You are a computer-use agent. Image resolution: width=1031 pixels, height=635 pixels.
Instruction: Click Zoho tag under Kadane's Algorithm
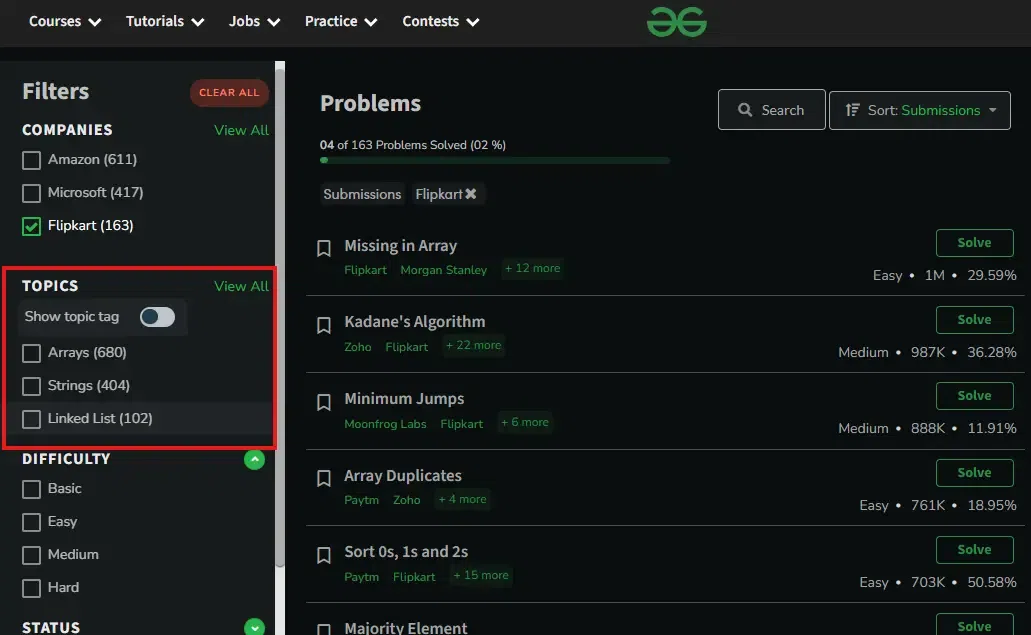(x=358, y=347)
